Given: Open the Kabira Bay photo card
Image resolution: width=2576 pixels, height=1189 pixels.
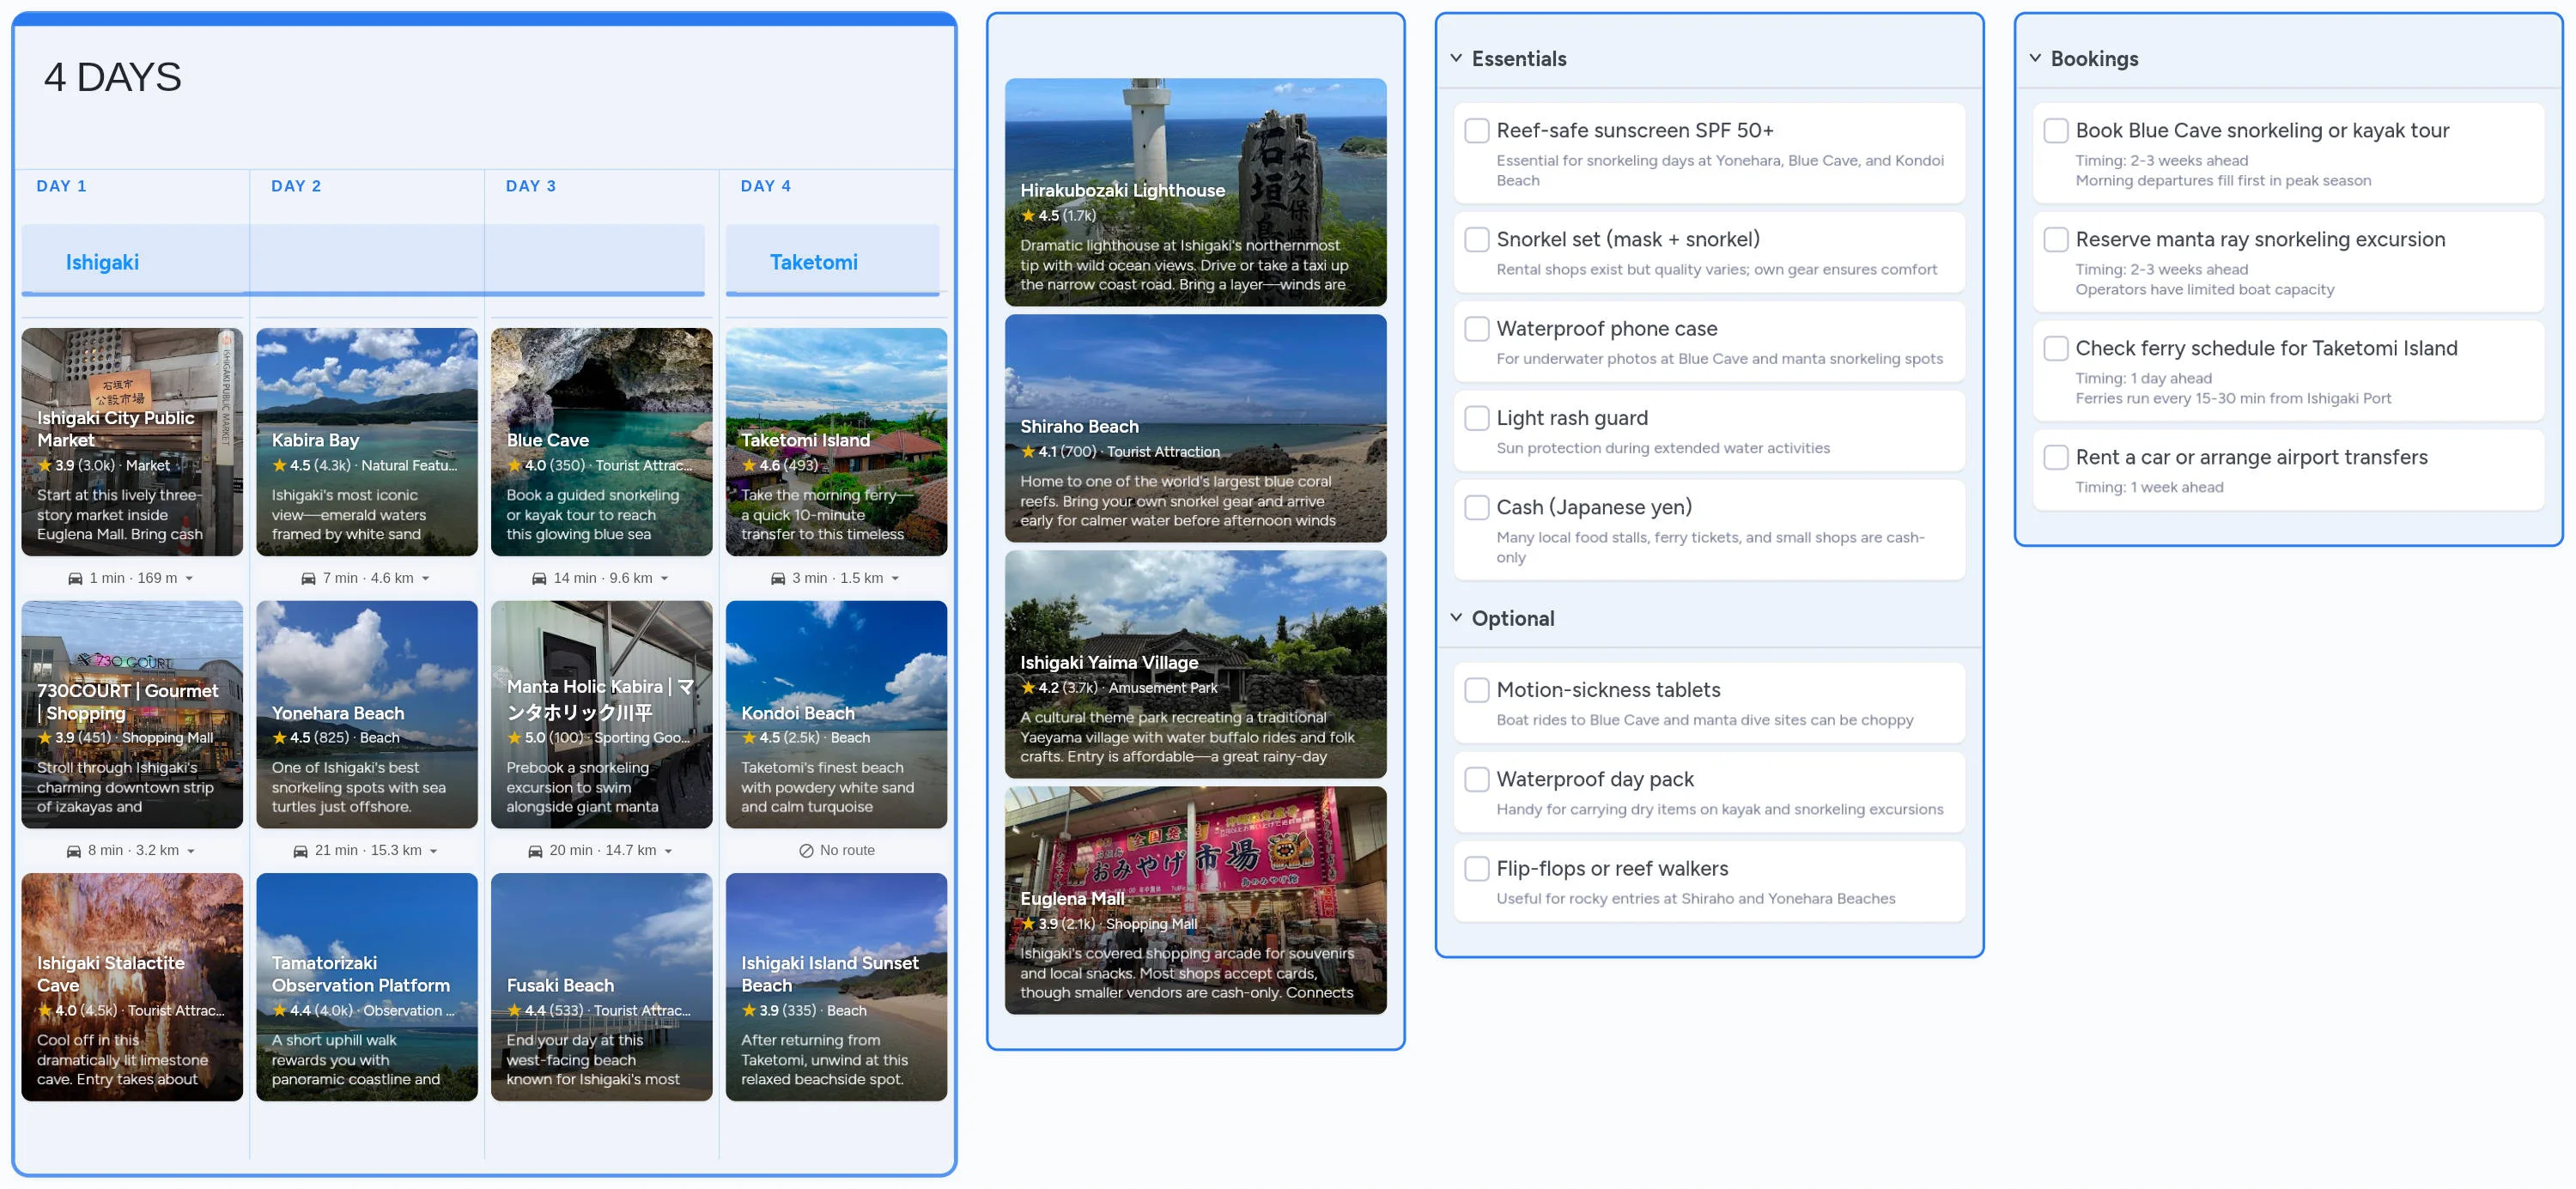Looking at the screenshot, I should (x=366, y=441).
